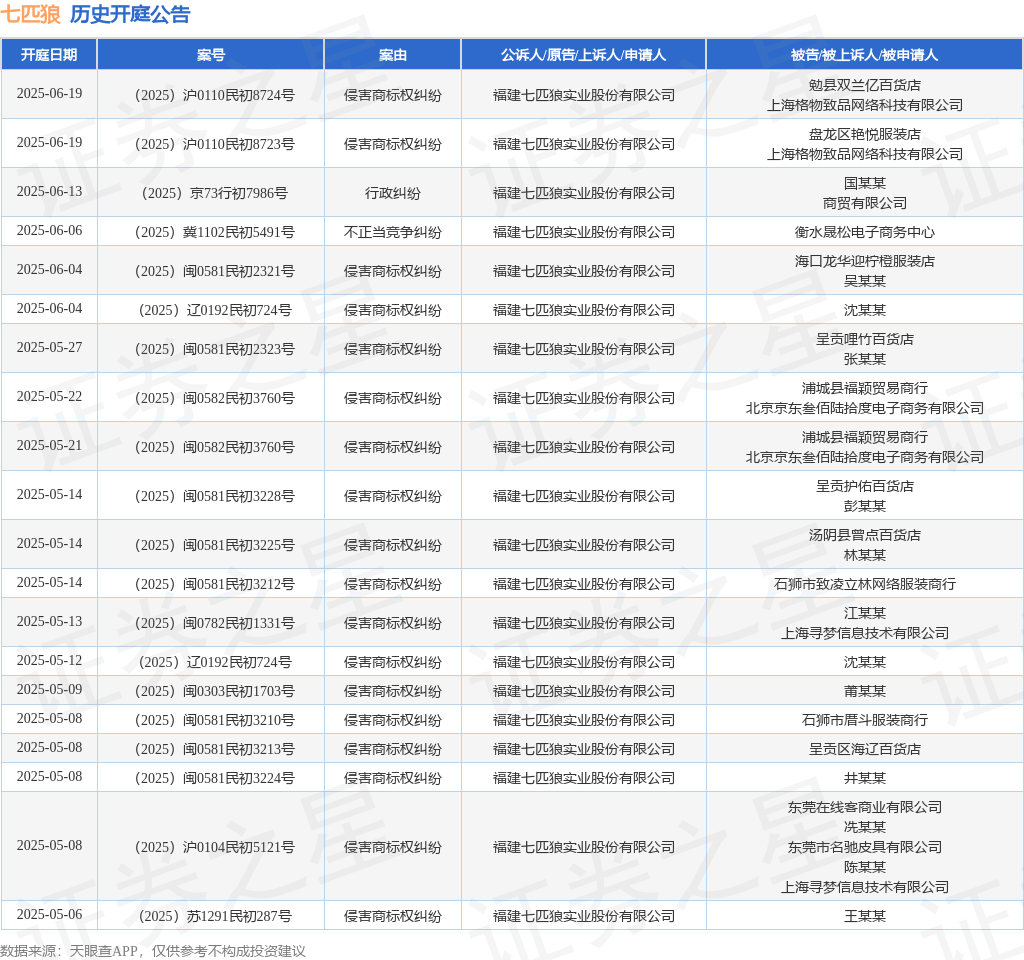
Task: Click defendant 呈贡护佑百货店
Action: pyautogui.click(x=865, y=487)
